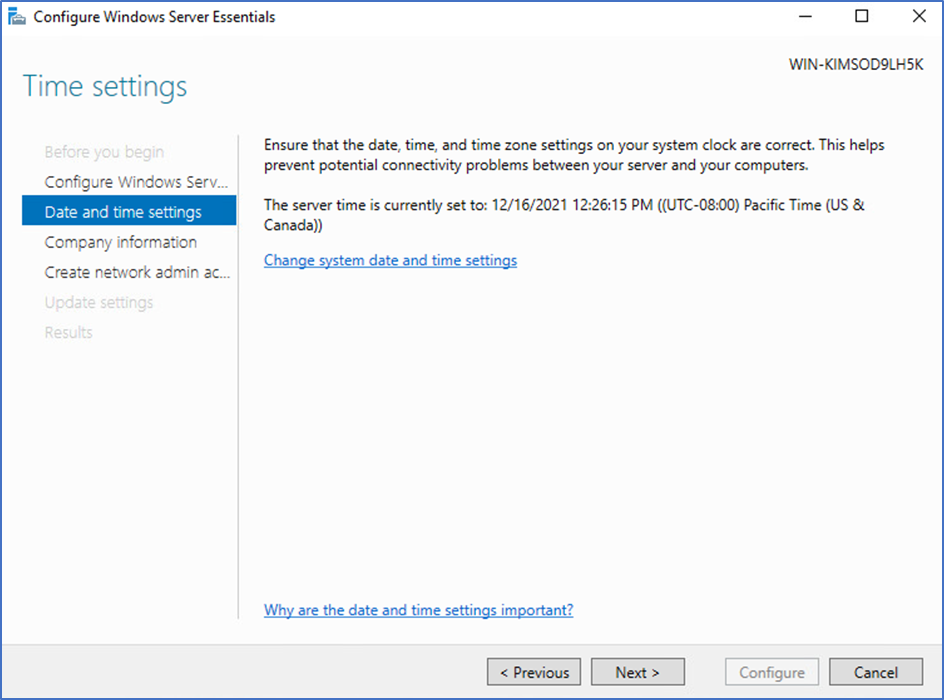Click the Windows Server Essentials title bar icon
944x700 pixels.
16,17
